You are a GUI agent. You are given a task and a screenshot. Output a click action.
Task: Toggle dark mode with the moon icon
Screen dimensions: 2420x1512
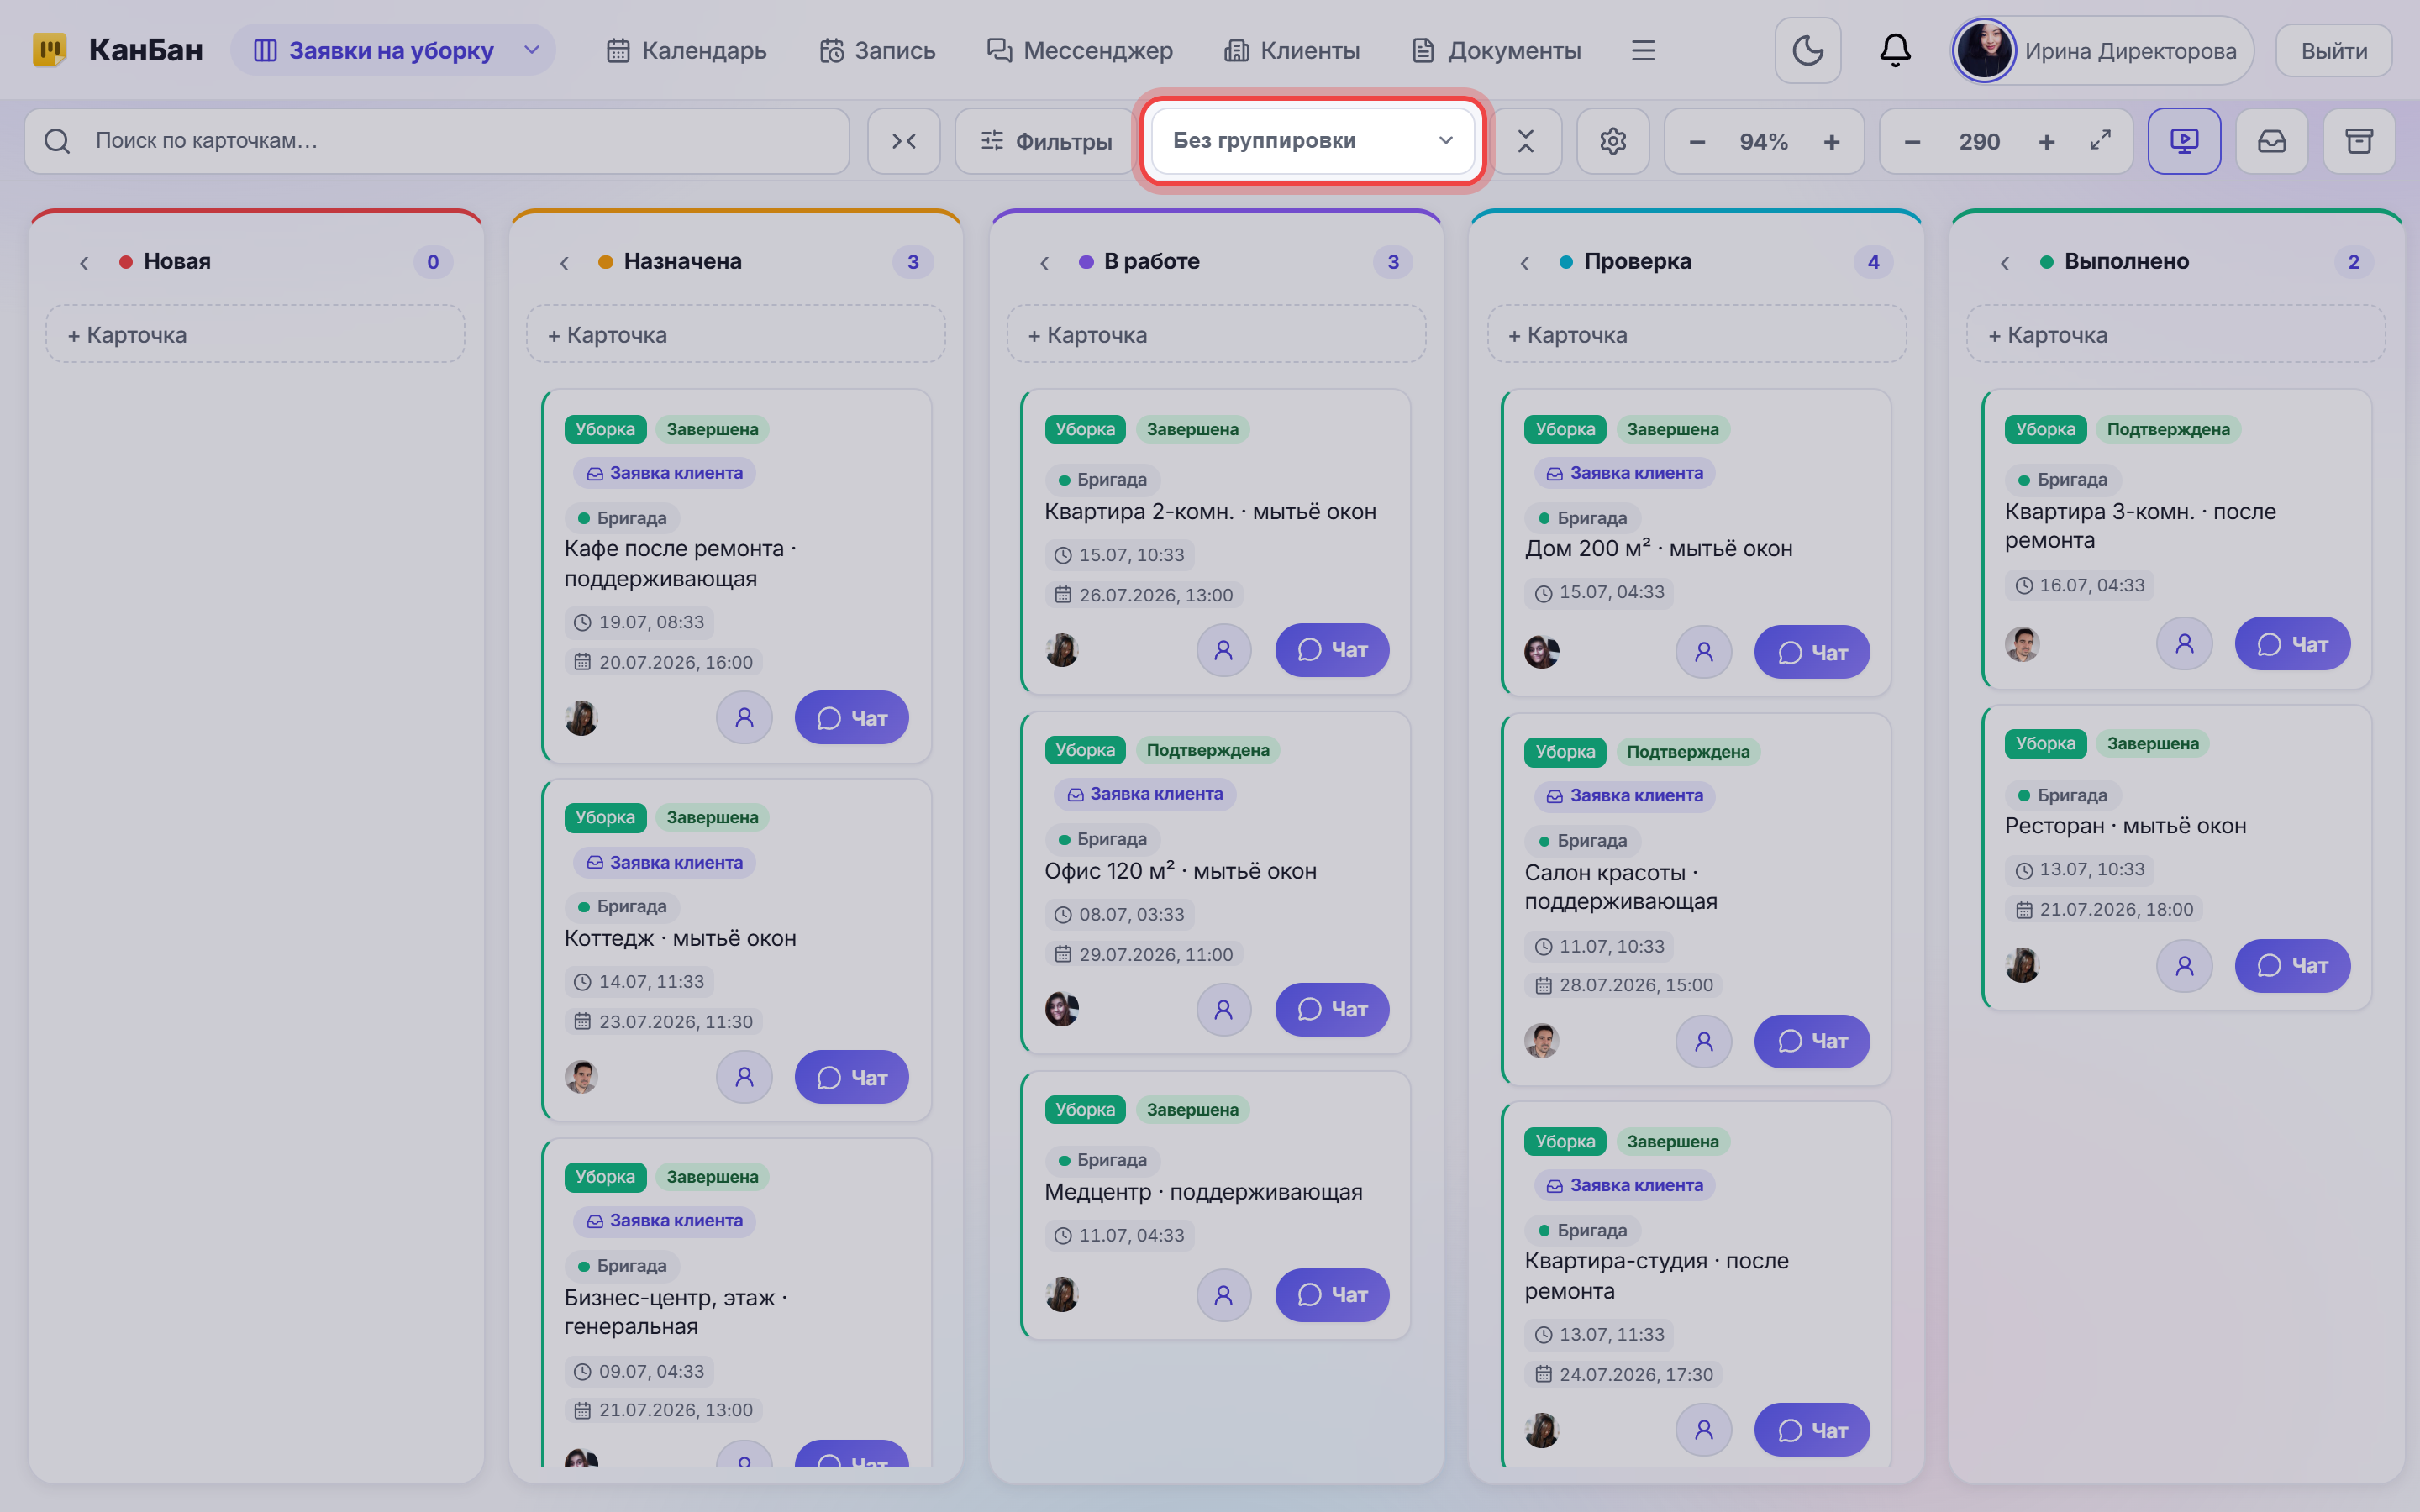(x=1807, y=50)
